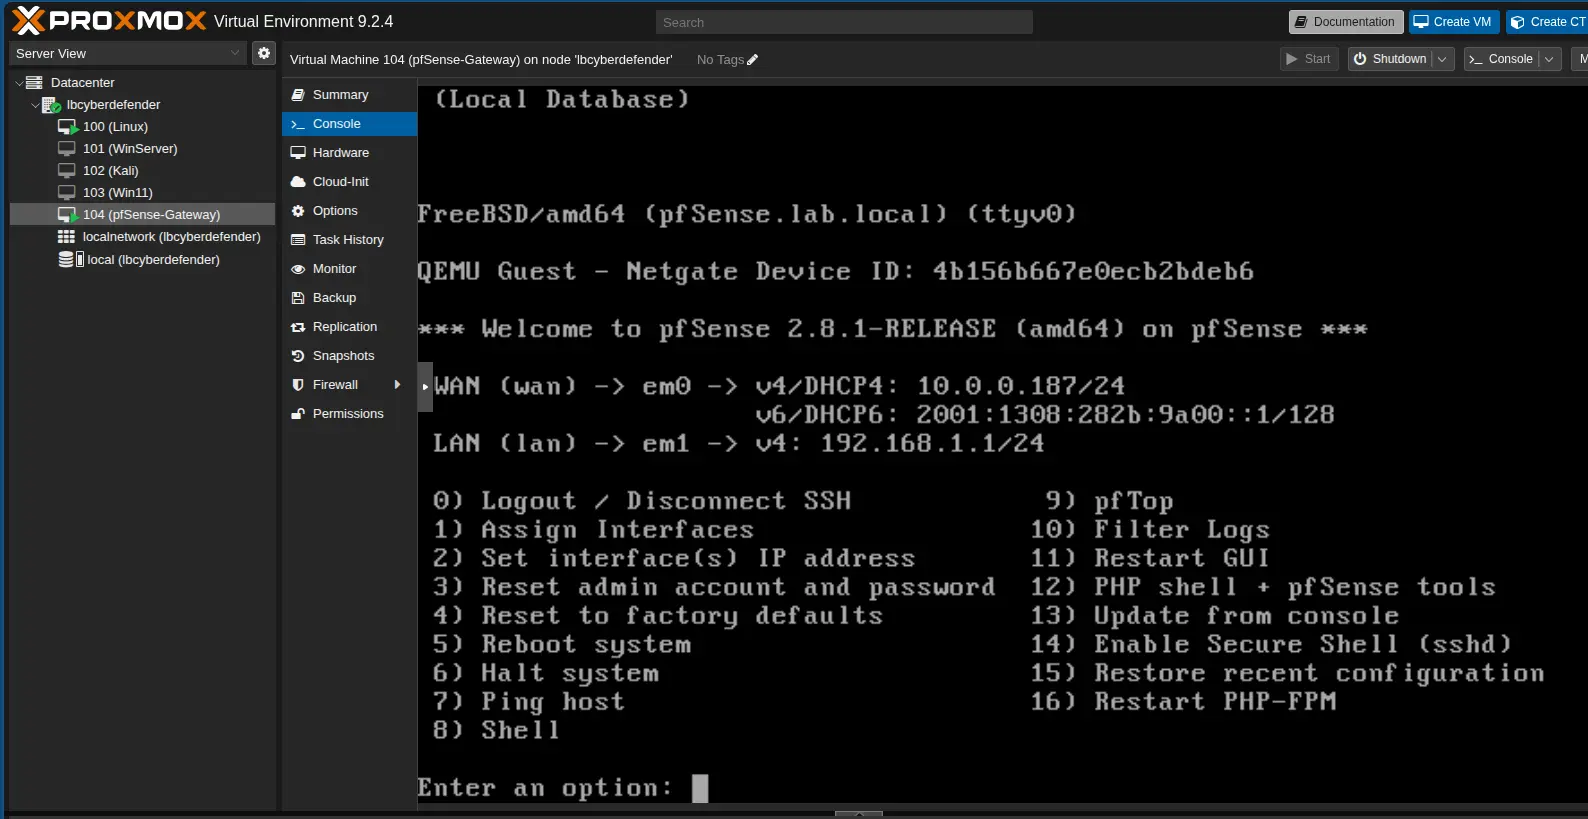The width and height of the screenshot is (1588, 819).
Task: Click the Hardware monitor icon
Action: 297,153
